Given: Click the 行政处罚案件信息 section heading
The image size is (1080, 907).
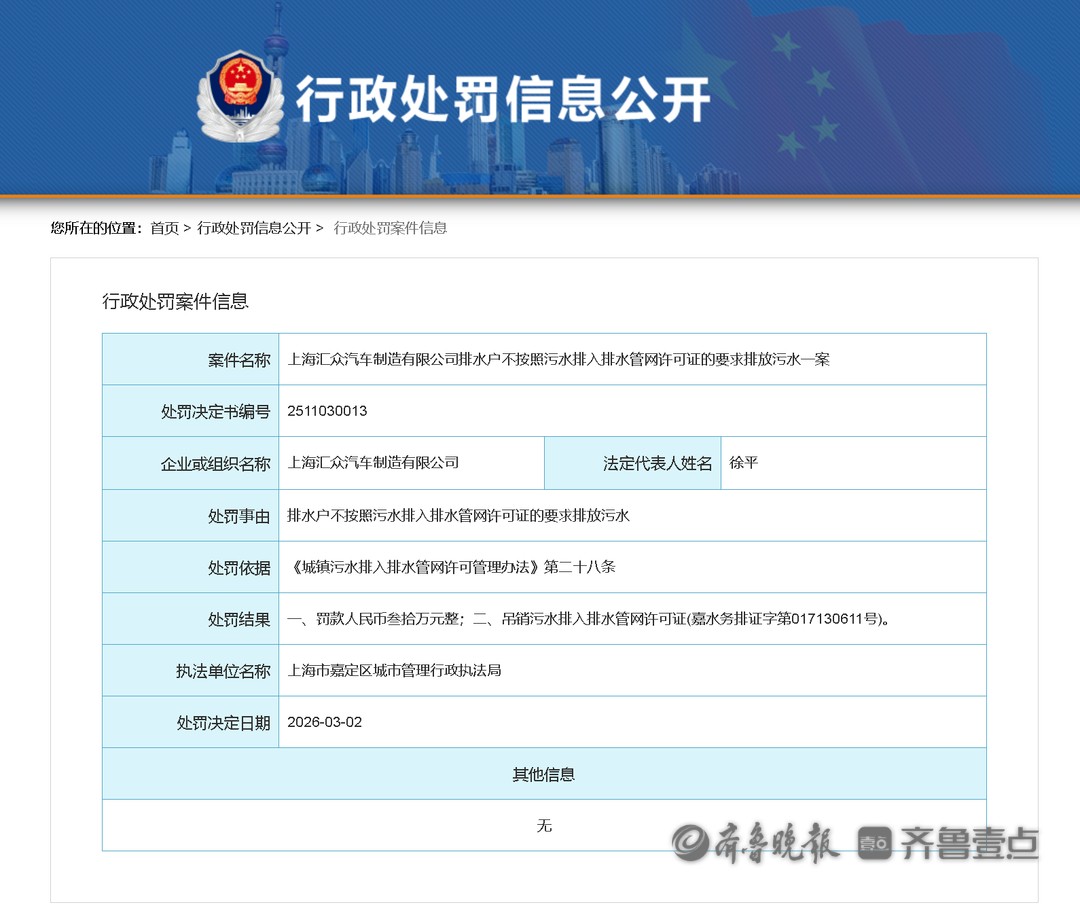Looking at the screenshot, I should (x=175, y=301).
